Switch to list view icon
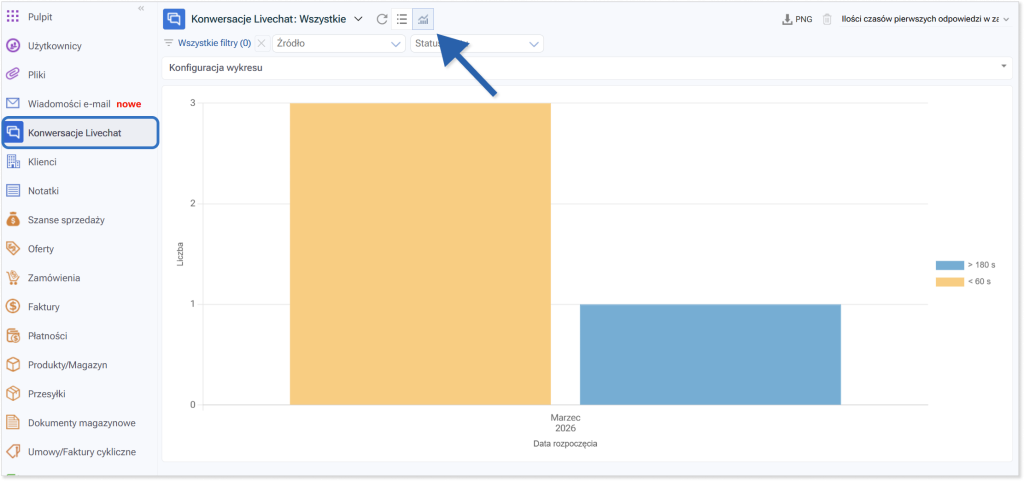This screenshot has width=1024, height=481. coord(402,19)
